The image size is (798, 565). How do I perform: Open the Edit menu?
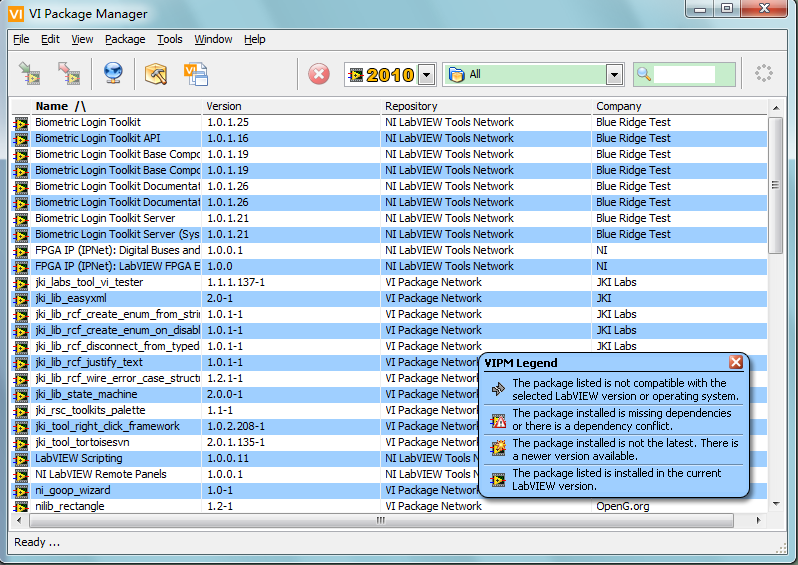pyautogui.click(x=50, y=39)
